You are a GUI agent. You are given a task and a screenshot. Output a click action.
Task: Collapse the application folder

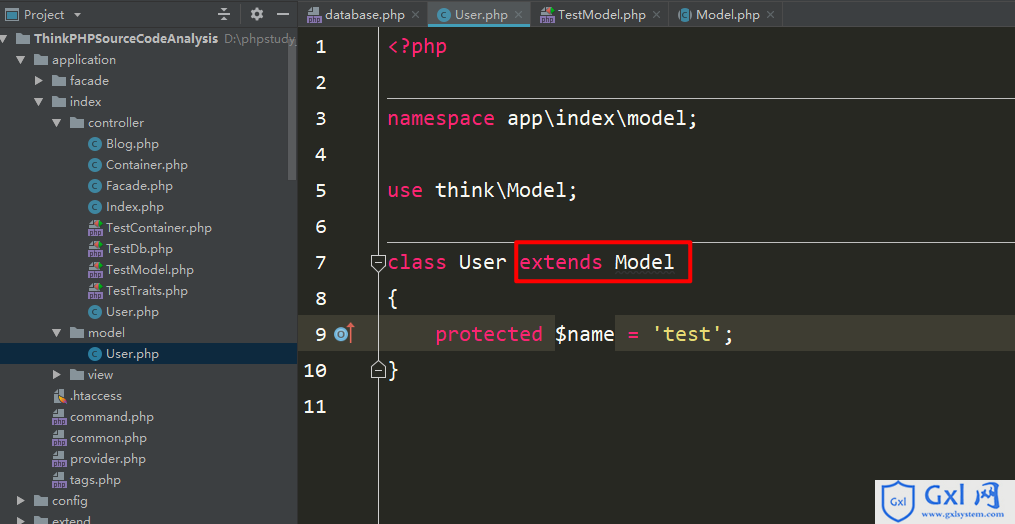point(21,60)
